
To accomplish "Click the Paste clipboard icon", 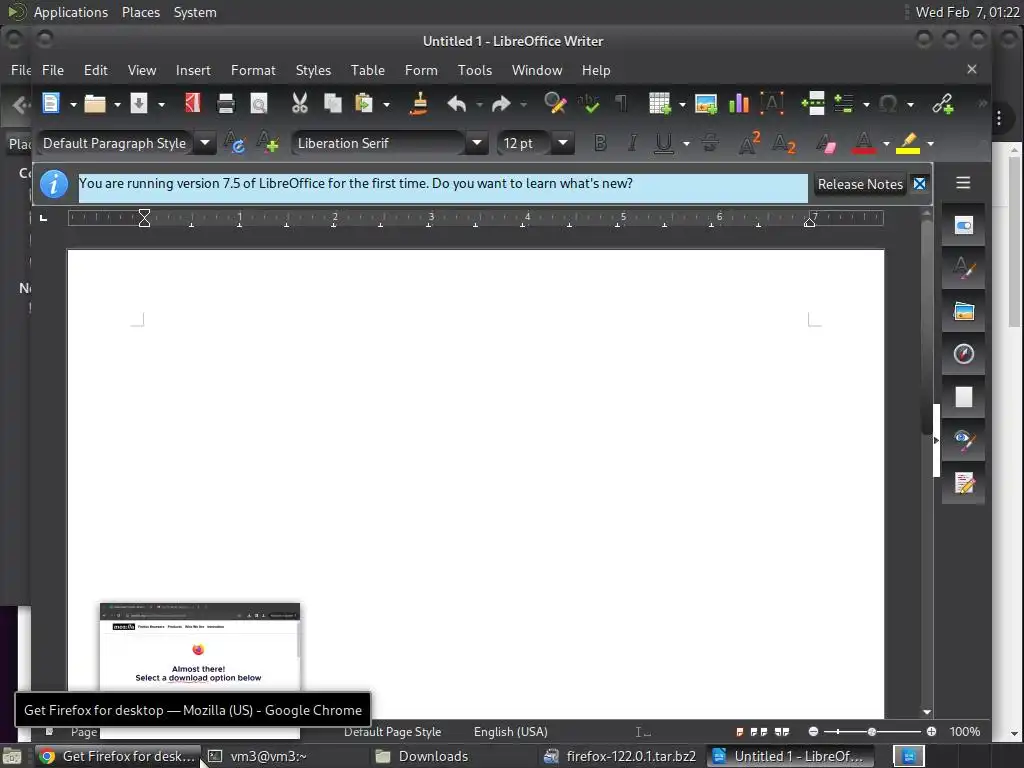I will coord(364,103).
